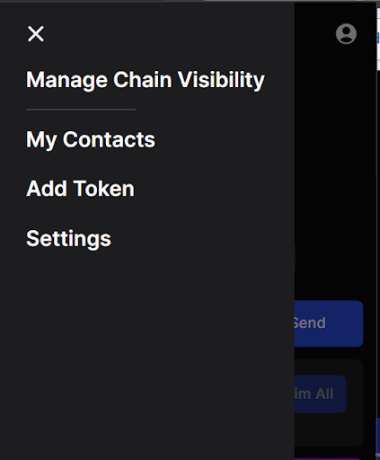Viewport: 380px width, 460px height.
Task: Click the blue Send button behind the drawer
Action: pos(329,323)
